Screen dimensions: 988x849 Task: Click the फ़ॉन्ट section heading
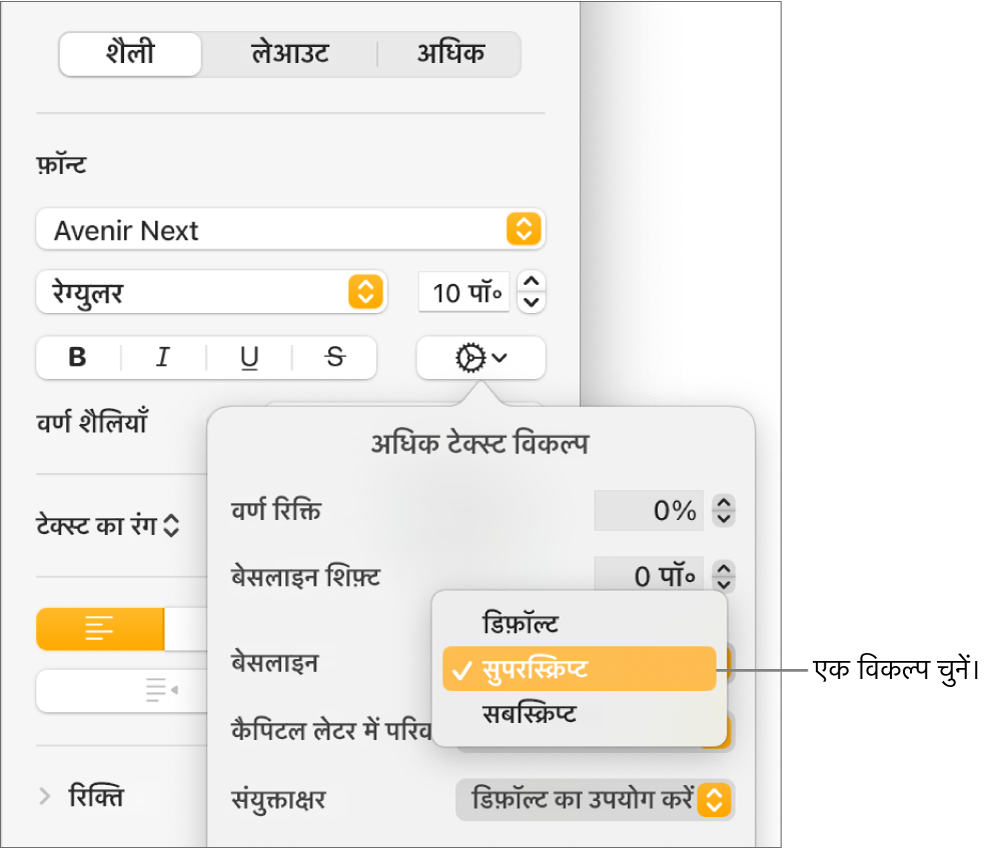[x=61, y=166]
